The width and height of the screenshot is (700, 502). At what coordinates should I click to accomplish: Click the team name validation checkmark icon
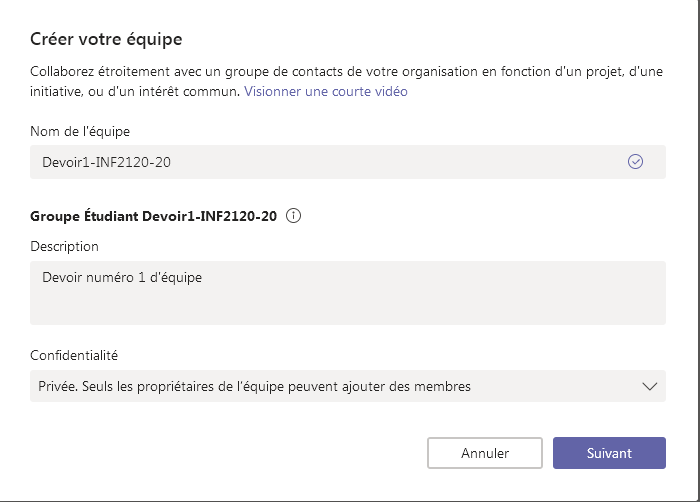point(635,162)
